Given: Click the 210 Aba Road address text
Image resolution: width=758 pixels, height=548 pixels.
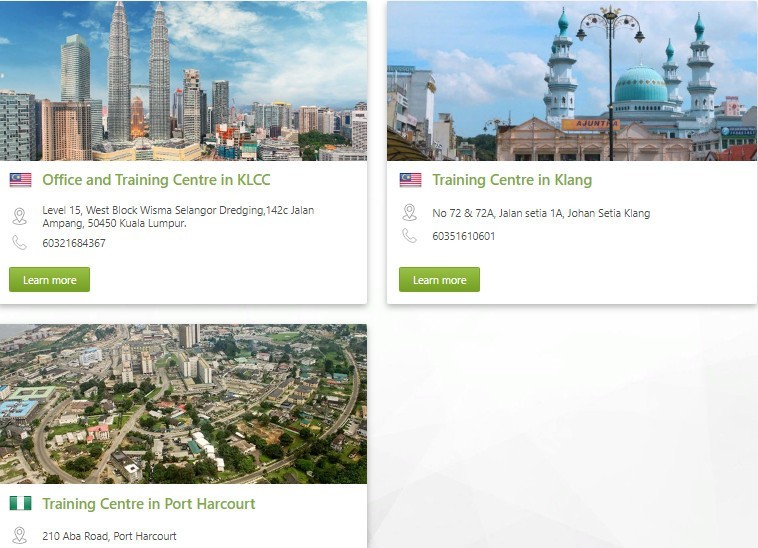Looking at the screenshot, I should click(109, 536).
